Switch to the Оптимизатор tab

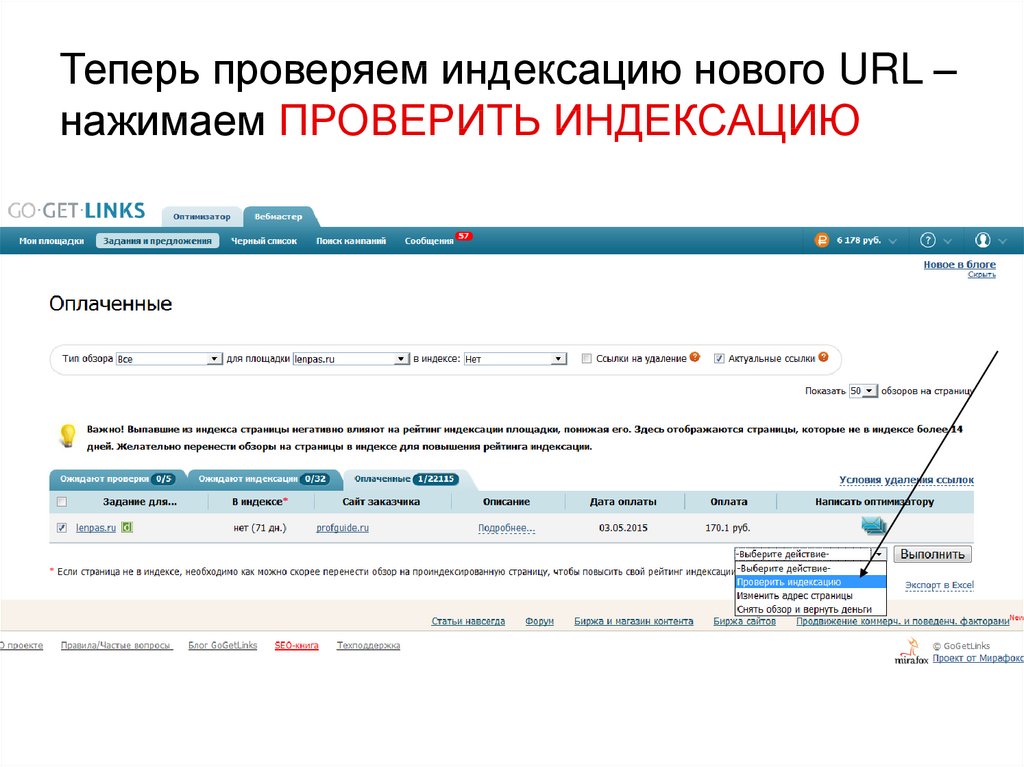click(201, 216)
